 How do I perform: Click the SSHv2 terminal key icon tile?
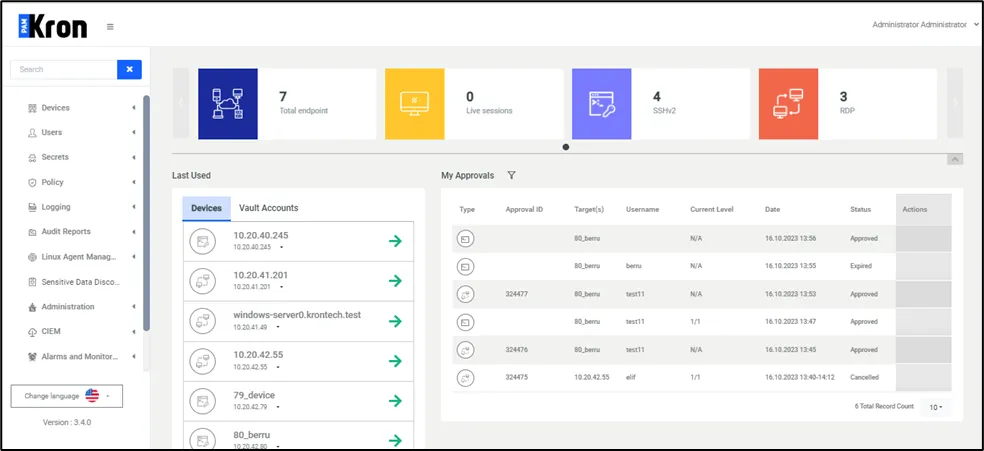click(602, 103)
